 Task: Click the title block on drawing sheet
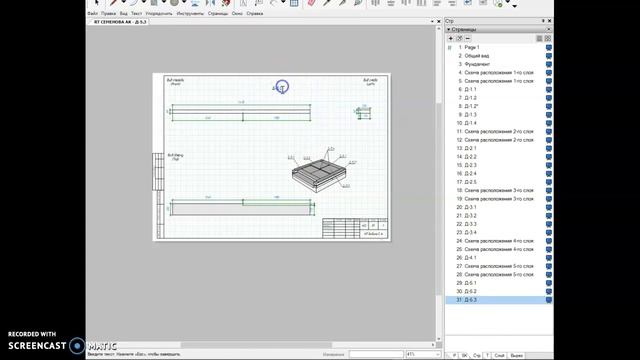click(355, 228)
